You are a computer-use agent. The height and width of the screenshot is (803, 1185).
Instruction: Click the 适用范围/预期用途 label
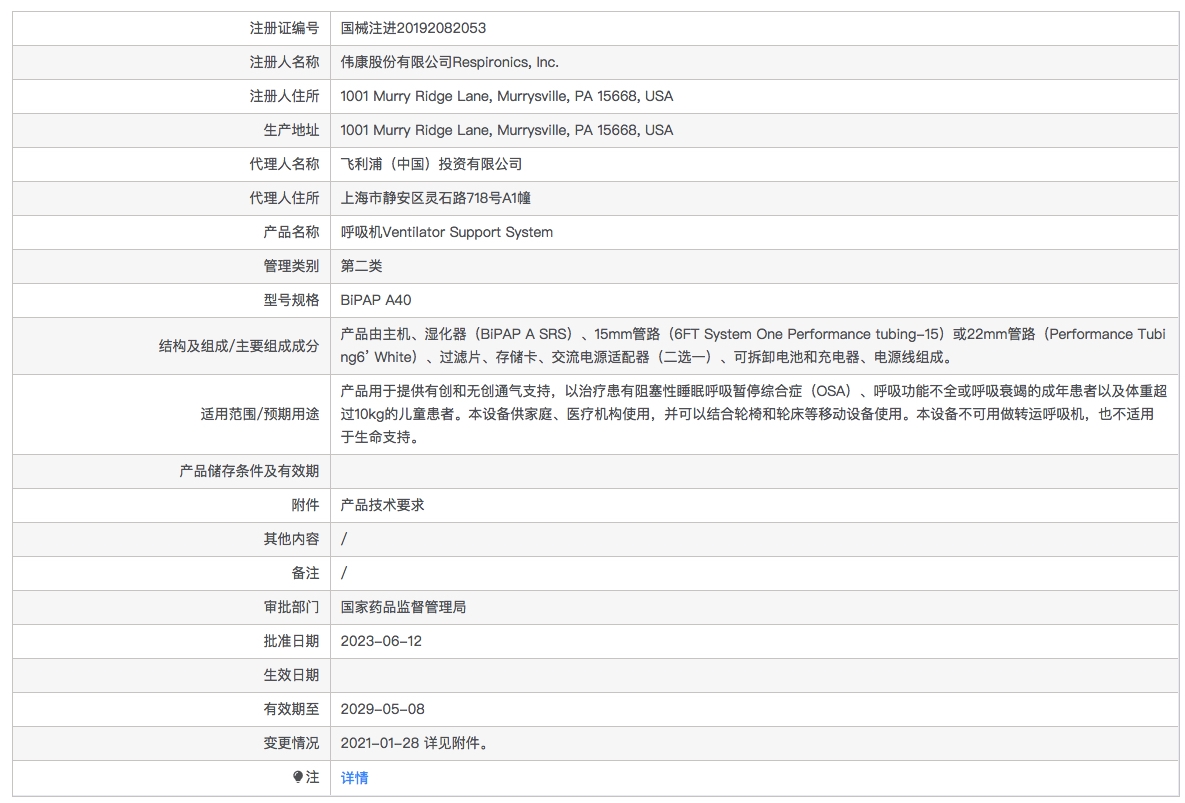tap(259, 414)
